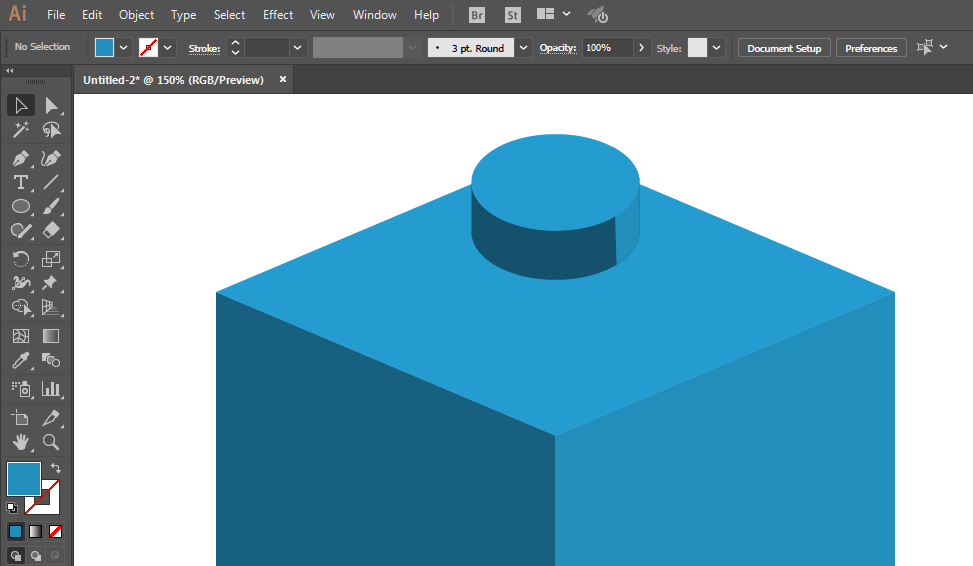The height and width of the screenshot is (566, 973).
Task: Expand the stroke weight dropdown
Action: 298,48
